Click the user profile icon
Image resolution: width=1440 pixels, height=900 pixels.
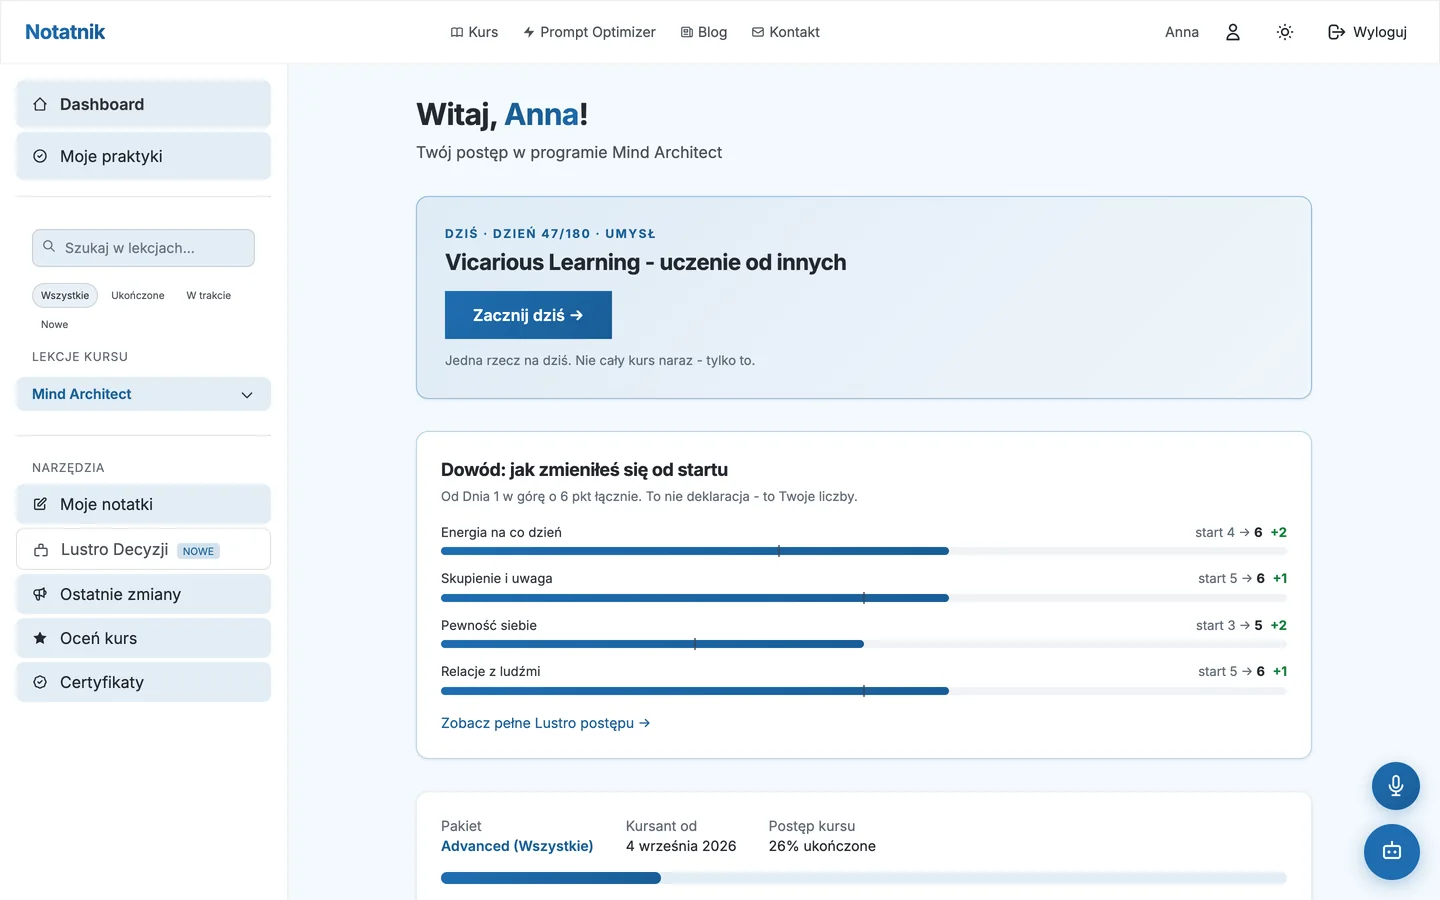click(1233, 32)
